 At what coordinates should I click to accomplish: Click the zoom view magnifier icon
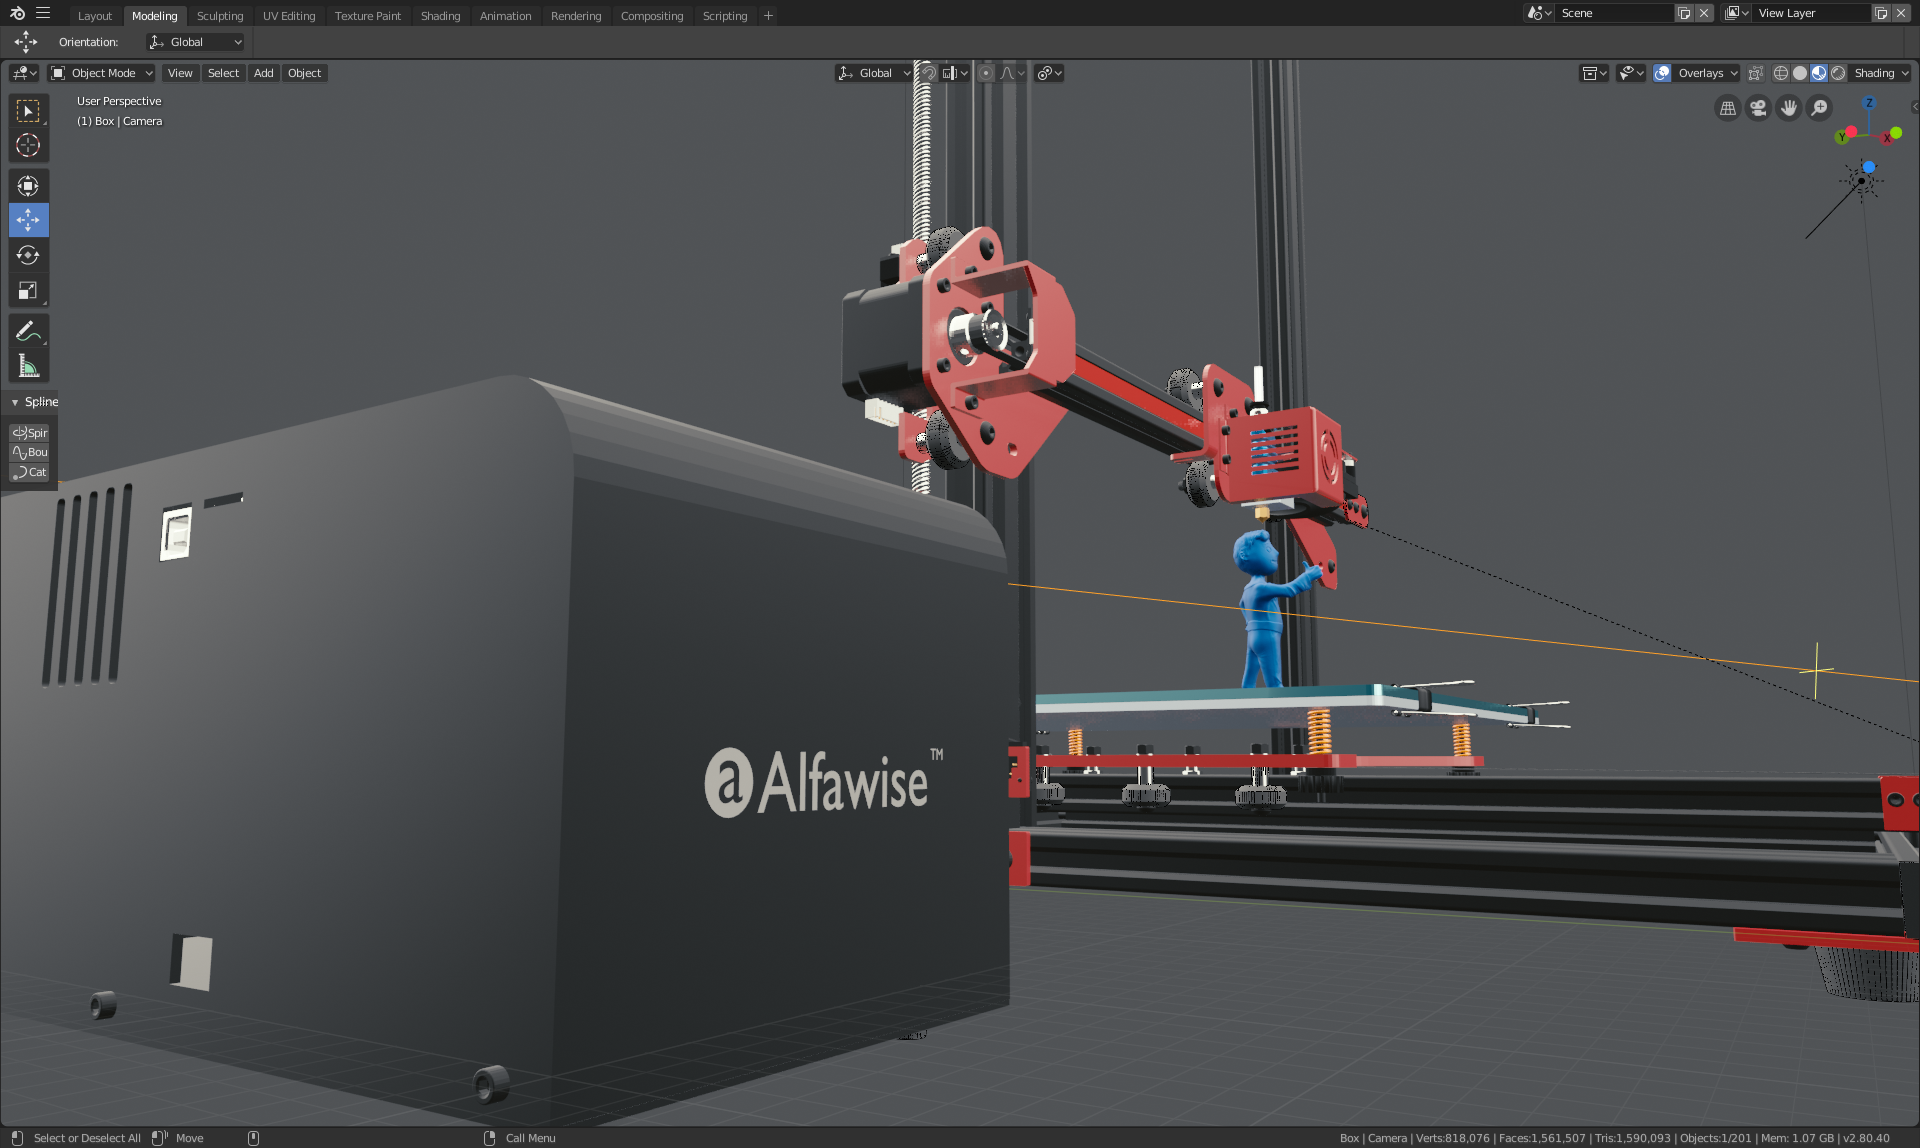(1820, 108)
